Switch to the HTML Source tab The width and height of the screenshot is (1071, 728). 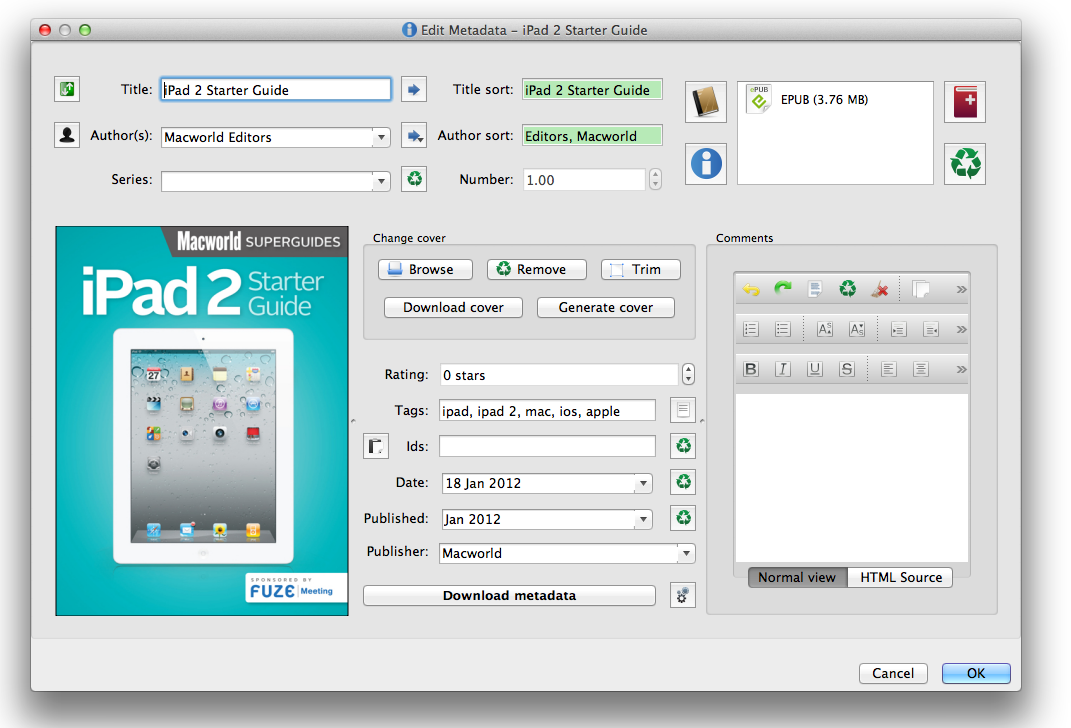pyautogui.click(x=901, y=578)
